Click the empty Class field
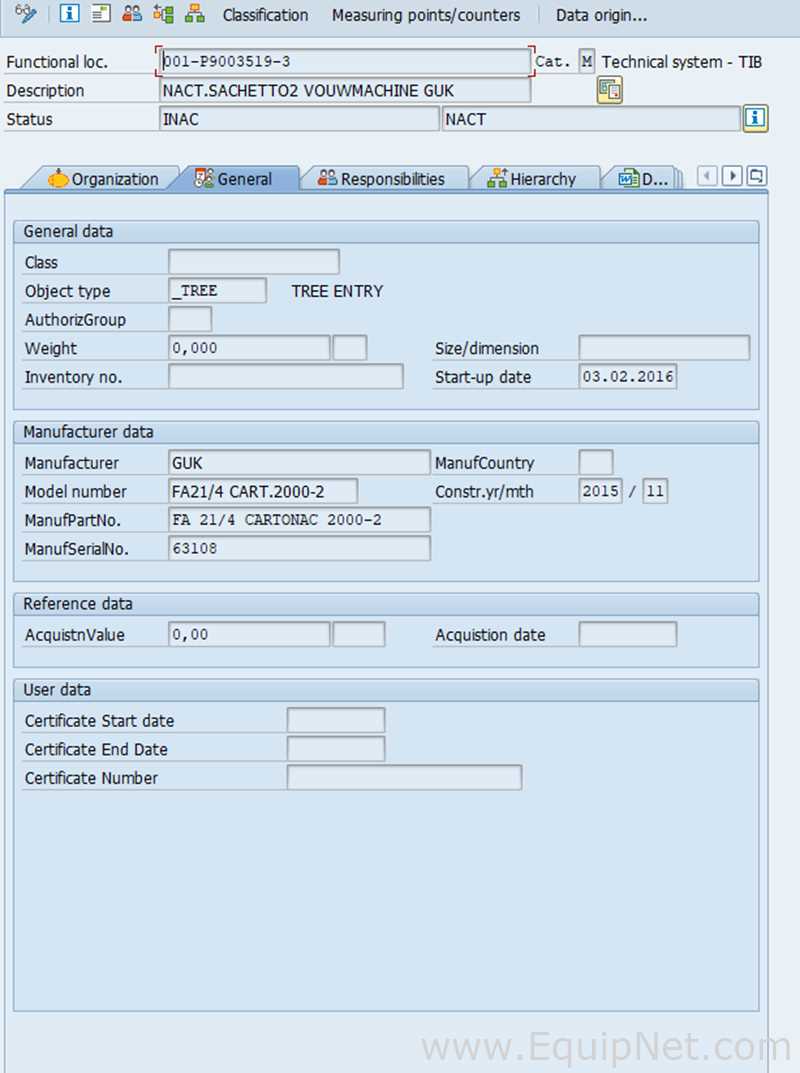Screen dimensions: 800x1073 click(254, 261)
